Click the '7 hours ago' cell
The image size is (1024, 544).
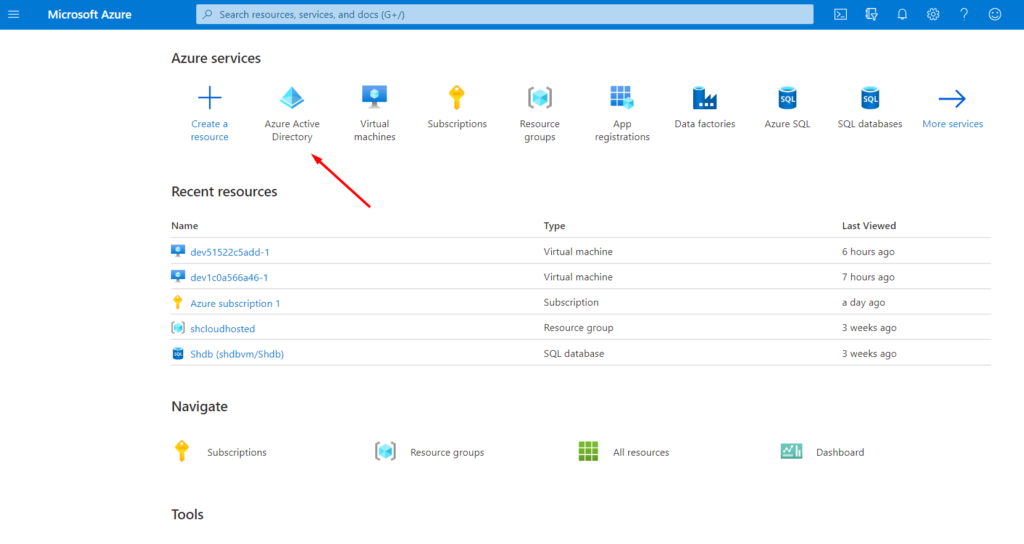pyautogui.click(x=868, y=277)
